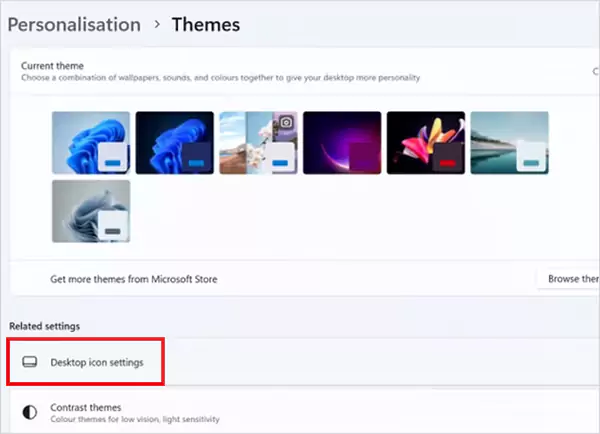Click the Desktop icon settings monitor icon

[x=29, y=362]
